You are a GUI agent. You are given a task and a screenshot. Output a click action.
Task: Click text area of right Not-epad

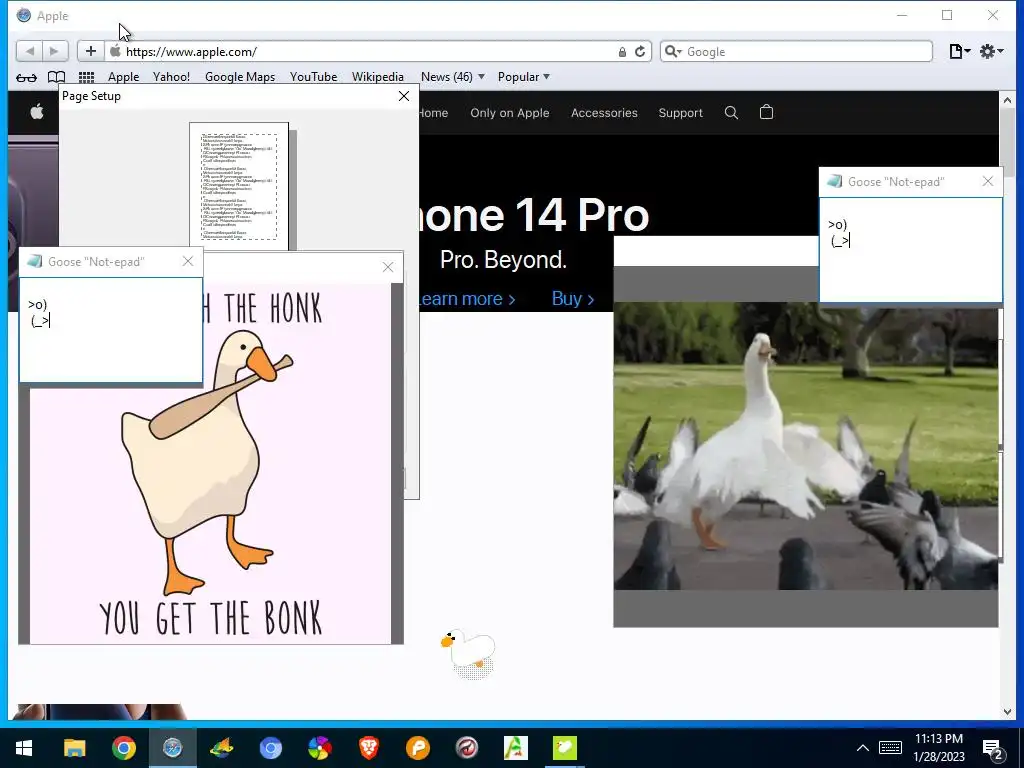911,250
